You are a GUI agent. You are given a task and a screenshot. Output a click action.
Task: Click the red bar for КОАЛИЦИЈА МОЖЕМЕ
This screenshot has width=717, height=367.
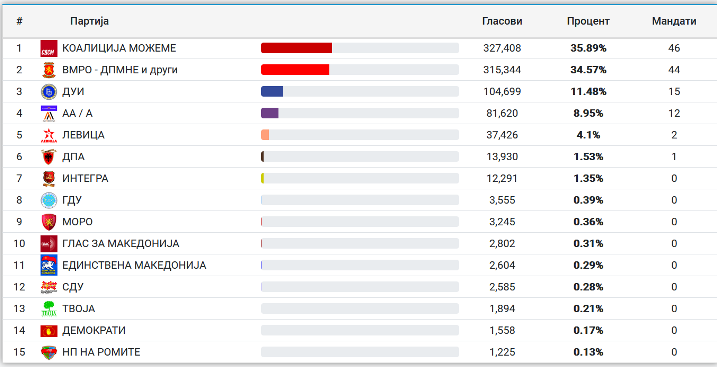click(296, 48)
